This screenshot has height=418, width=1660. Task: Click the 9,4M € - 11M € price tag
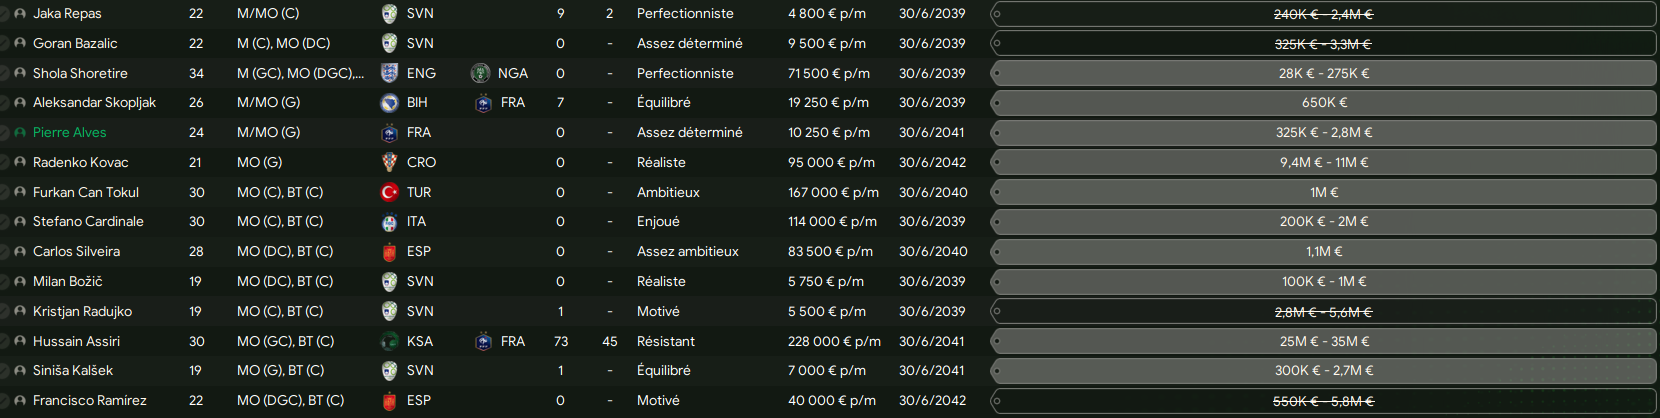point(1324,162)
